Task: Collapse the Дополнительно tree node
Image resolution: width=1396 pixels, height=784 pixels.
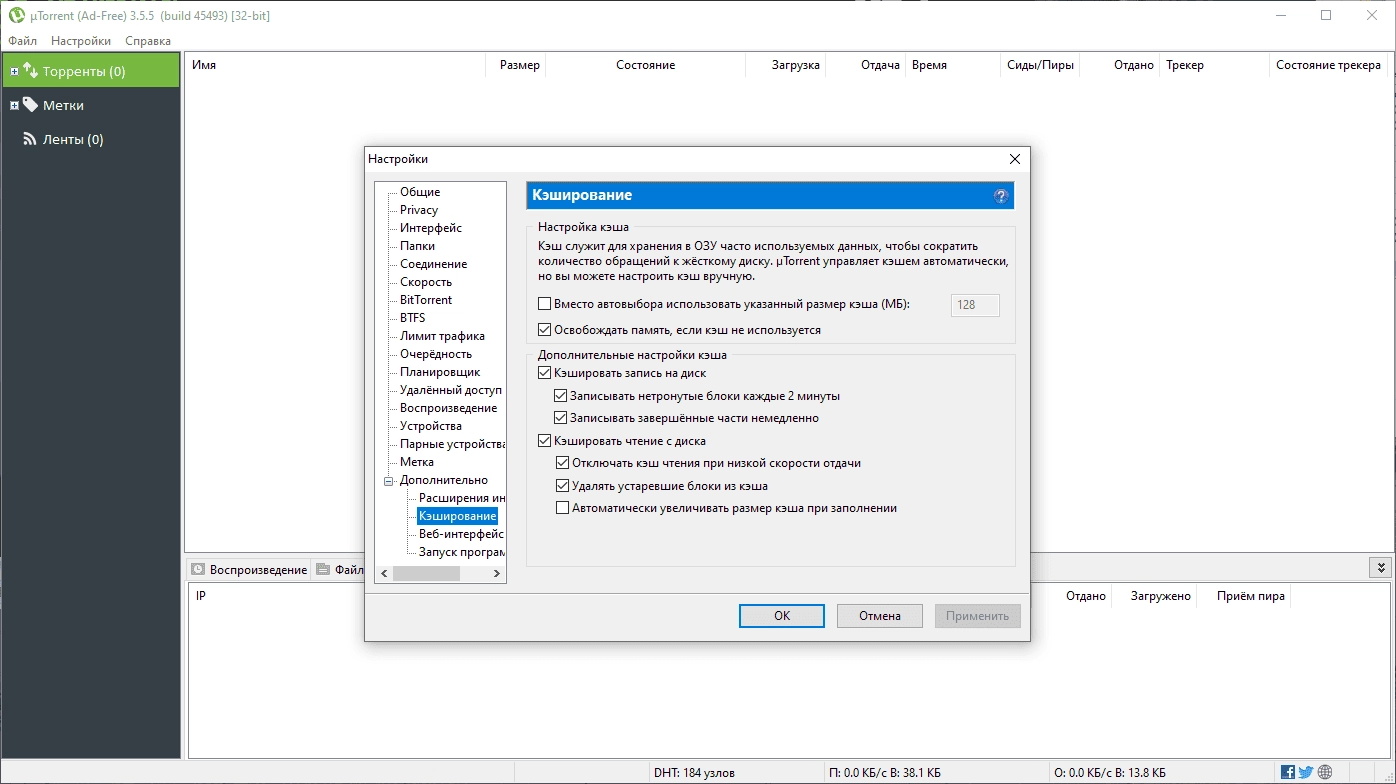Action: point(389,481)
